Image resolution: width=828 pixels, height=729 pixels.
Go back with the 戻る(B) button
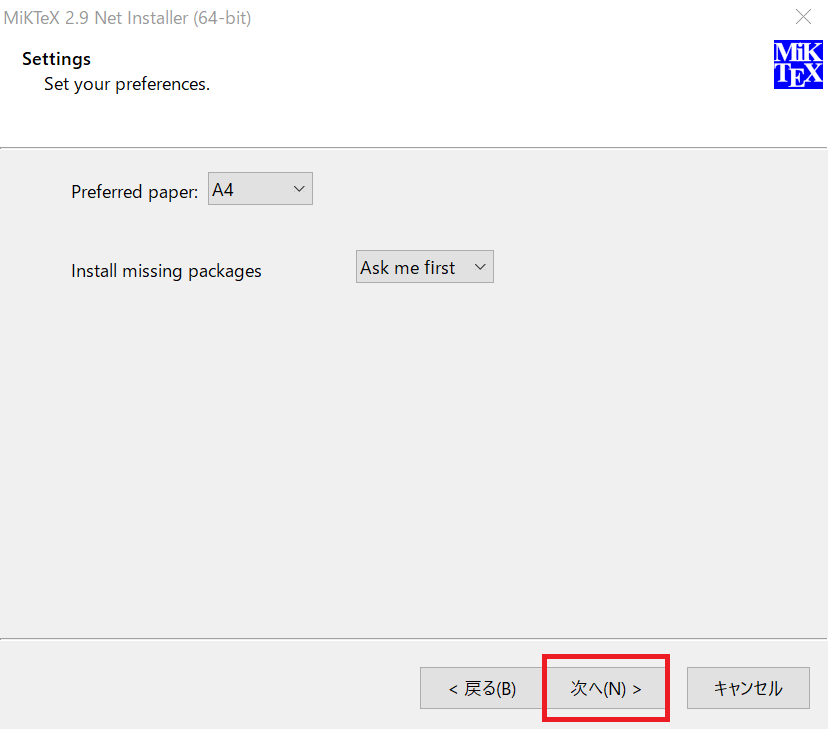[482, 688]
